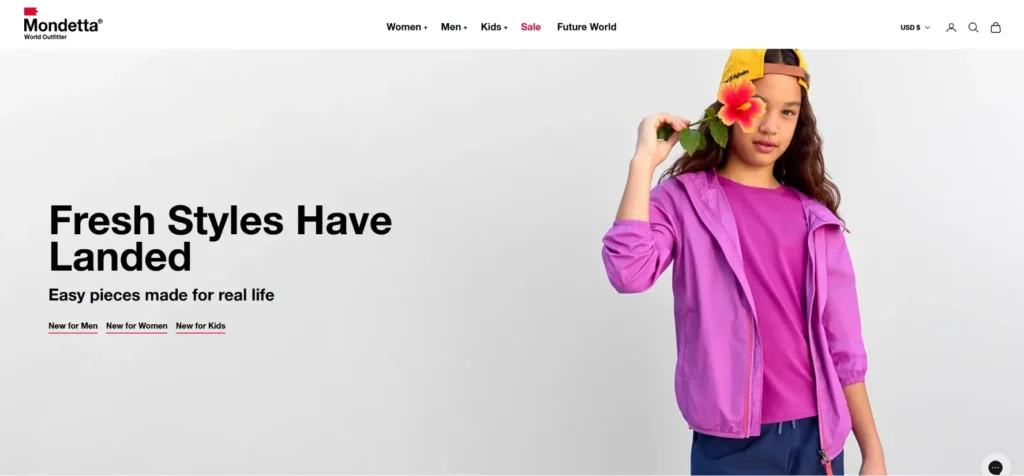Open the USD $ currency selector
Screen dimensions: 1024x476
915,27
